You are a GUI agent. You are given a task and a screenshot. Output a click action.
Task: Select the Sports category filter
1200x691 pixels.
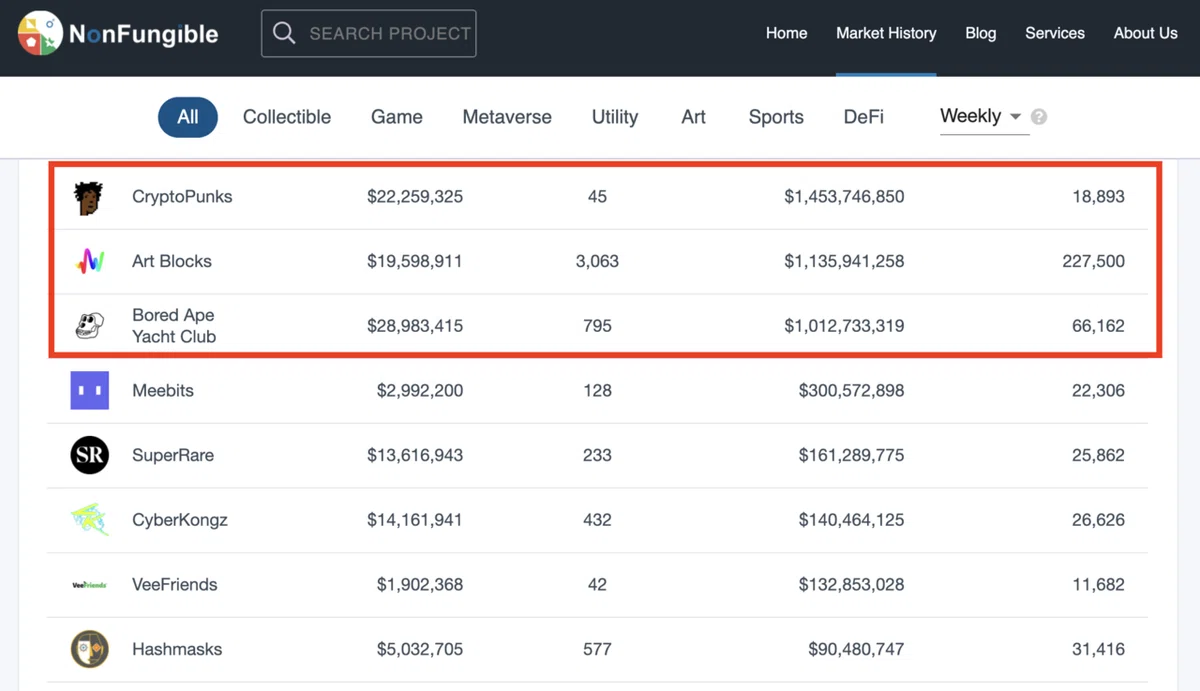776,117
